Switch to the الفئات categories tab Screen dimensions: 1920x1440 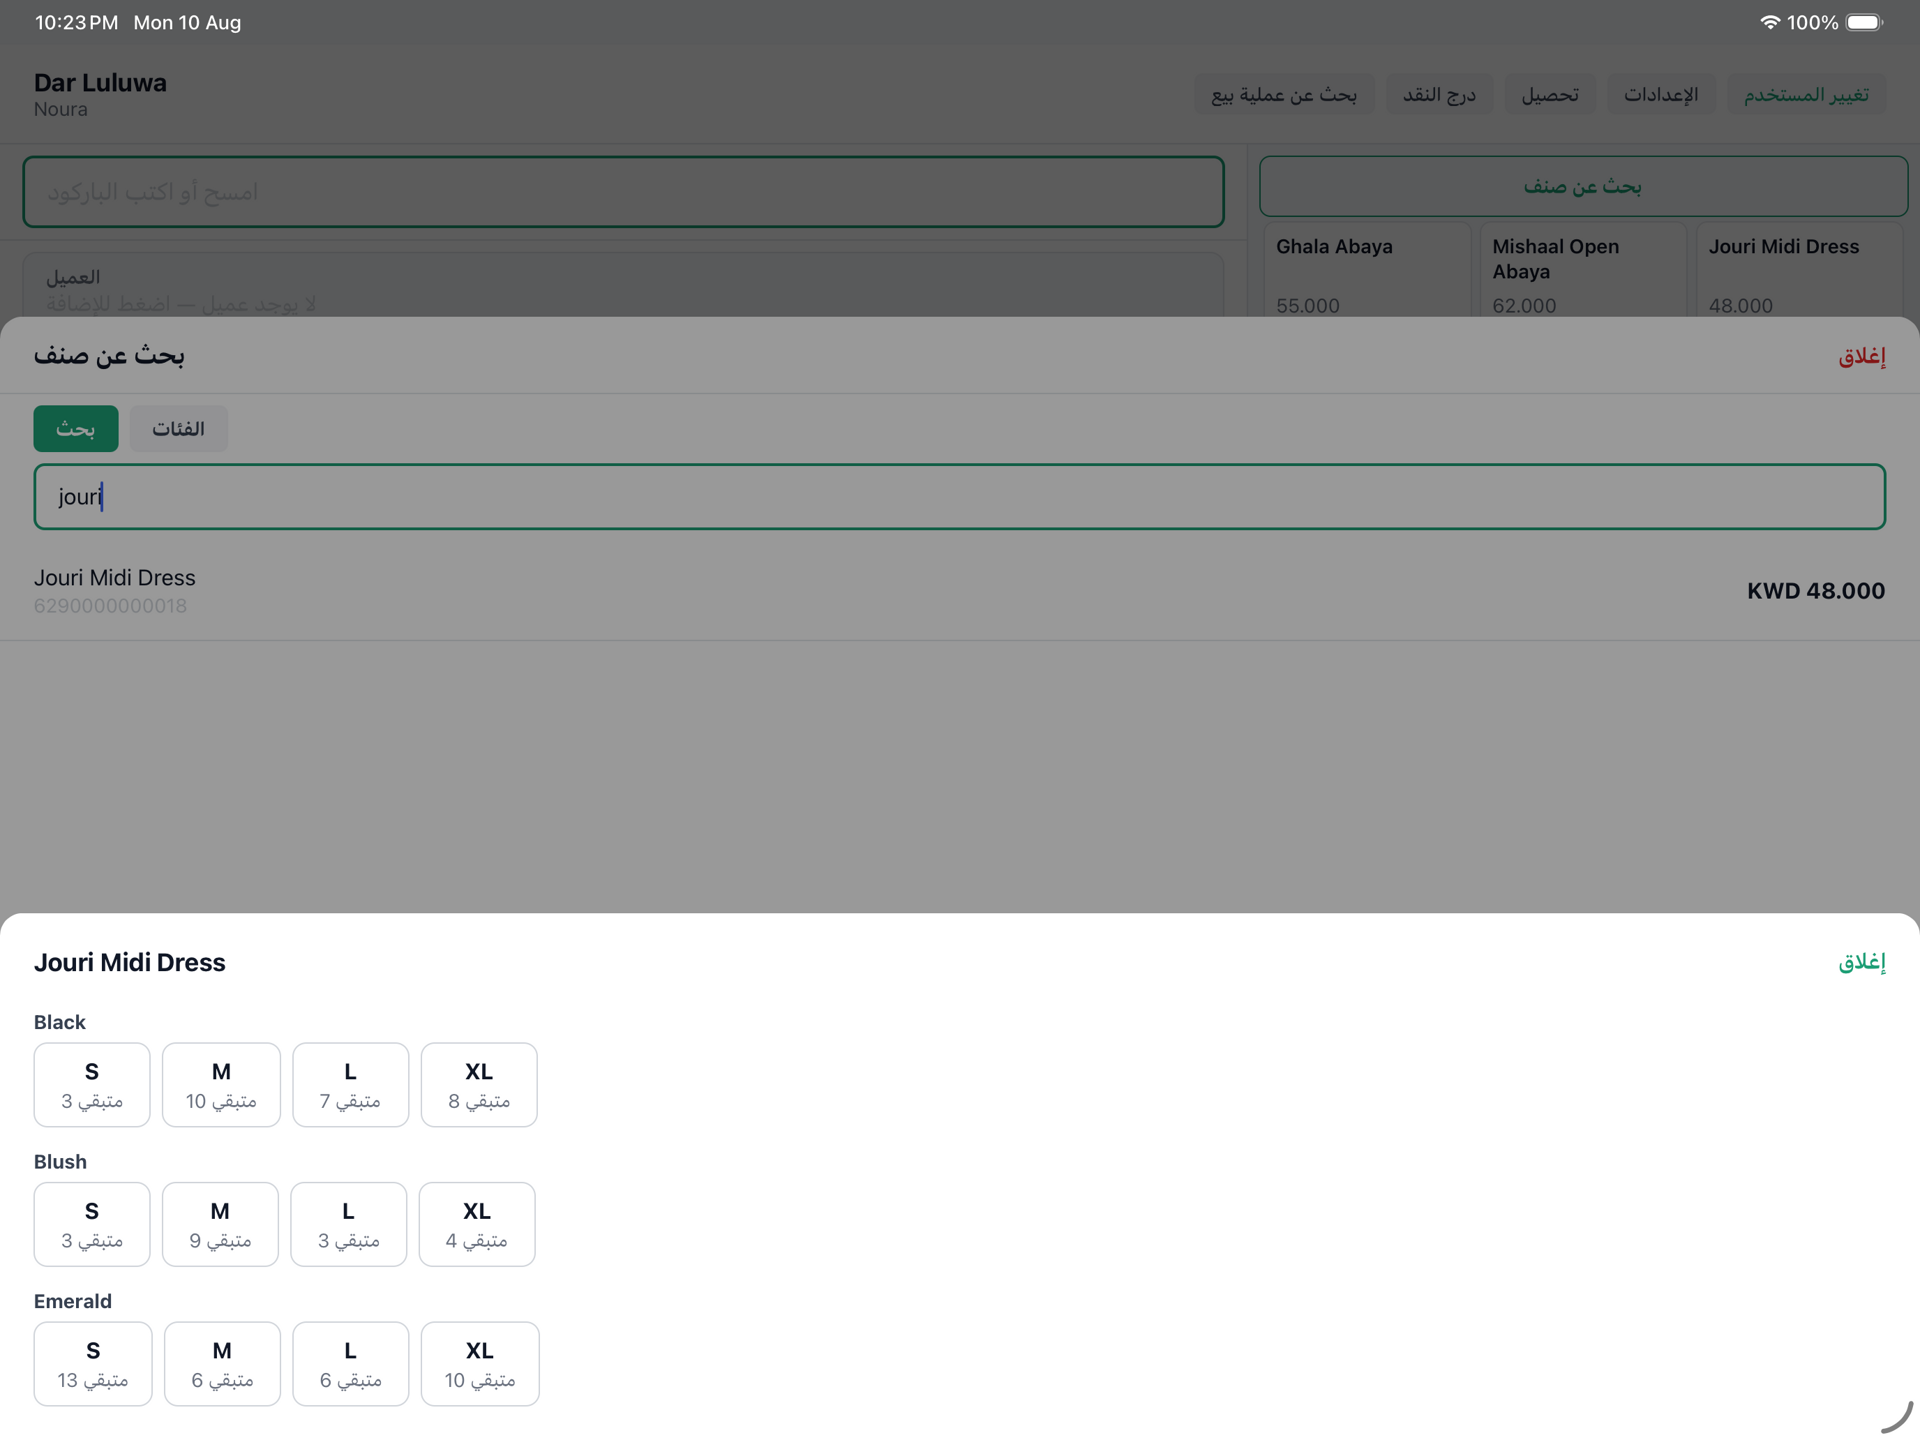pos(179,429)
